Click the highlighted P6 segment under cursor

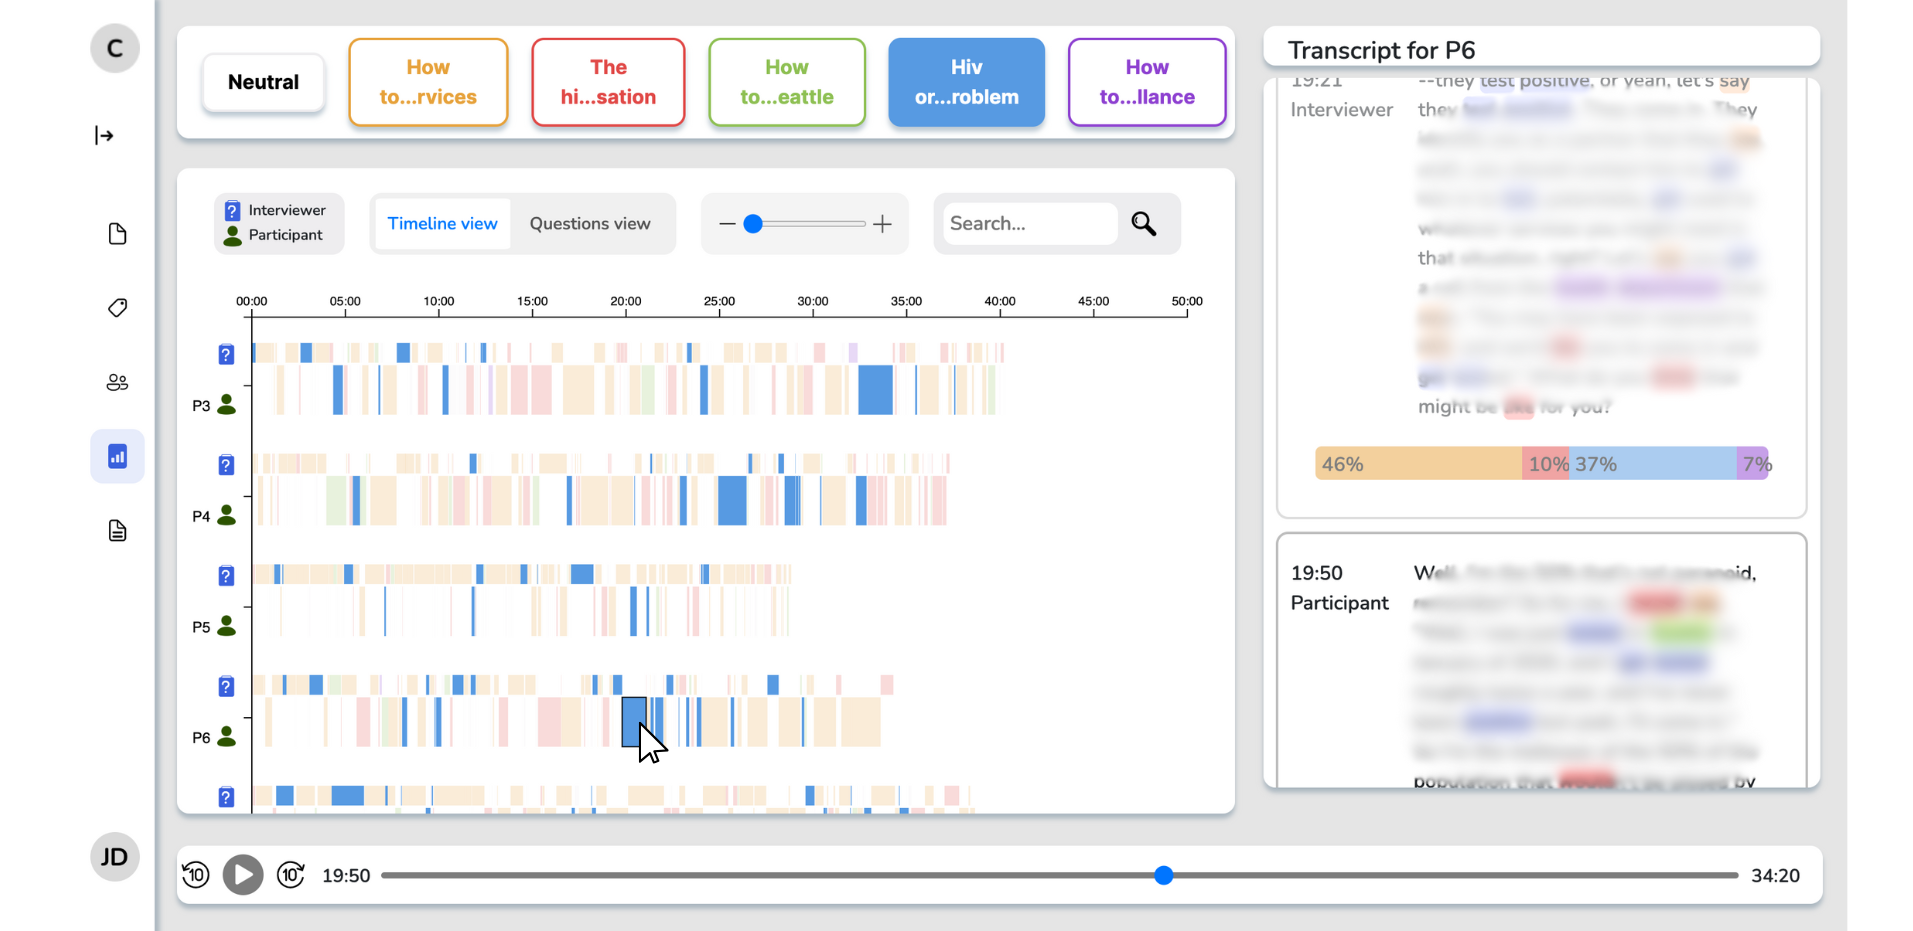pos(634,722)
